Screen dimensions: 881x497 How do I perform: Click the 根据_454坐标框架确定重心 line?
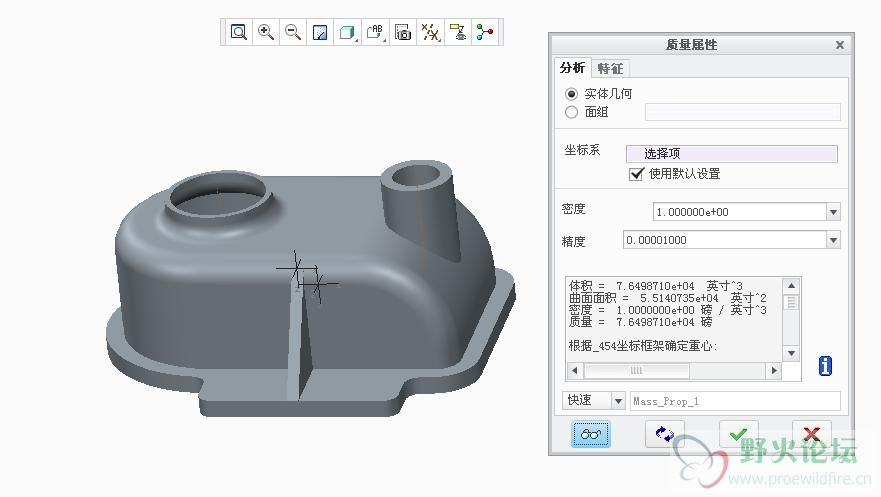pyautogui.click(x=643, y=346)
